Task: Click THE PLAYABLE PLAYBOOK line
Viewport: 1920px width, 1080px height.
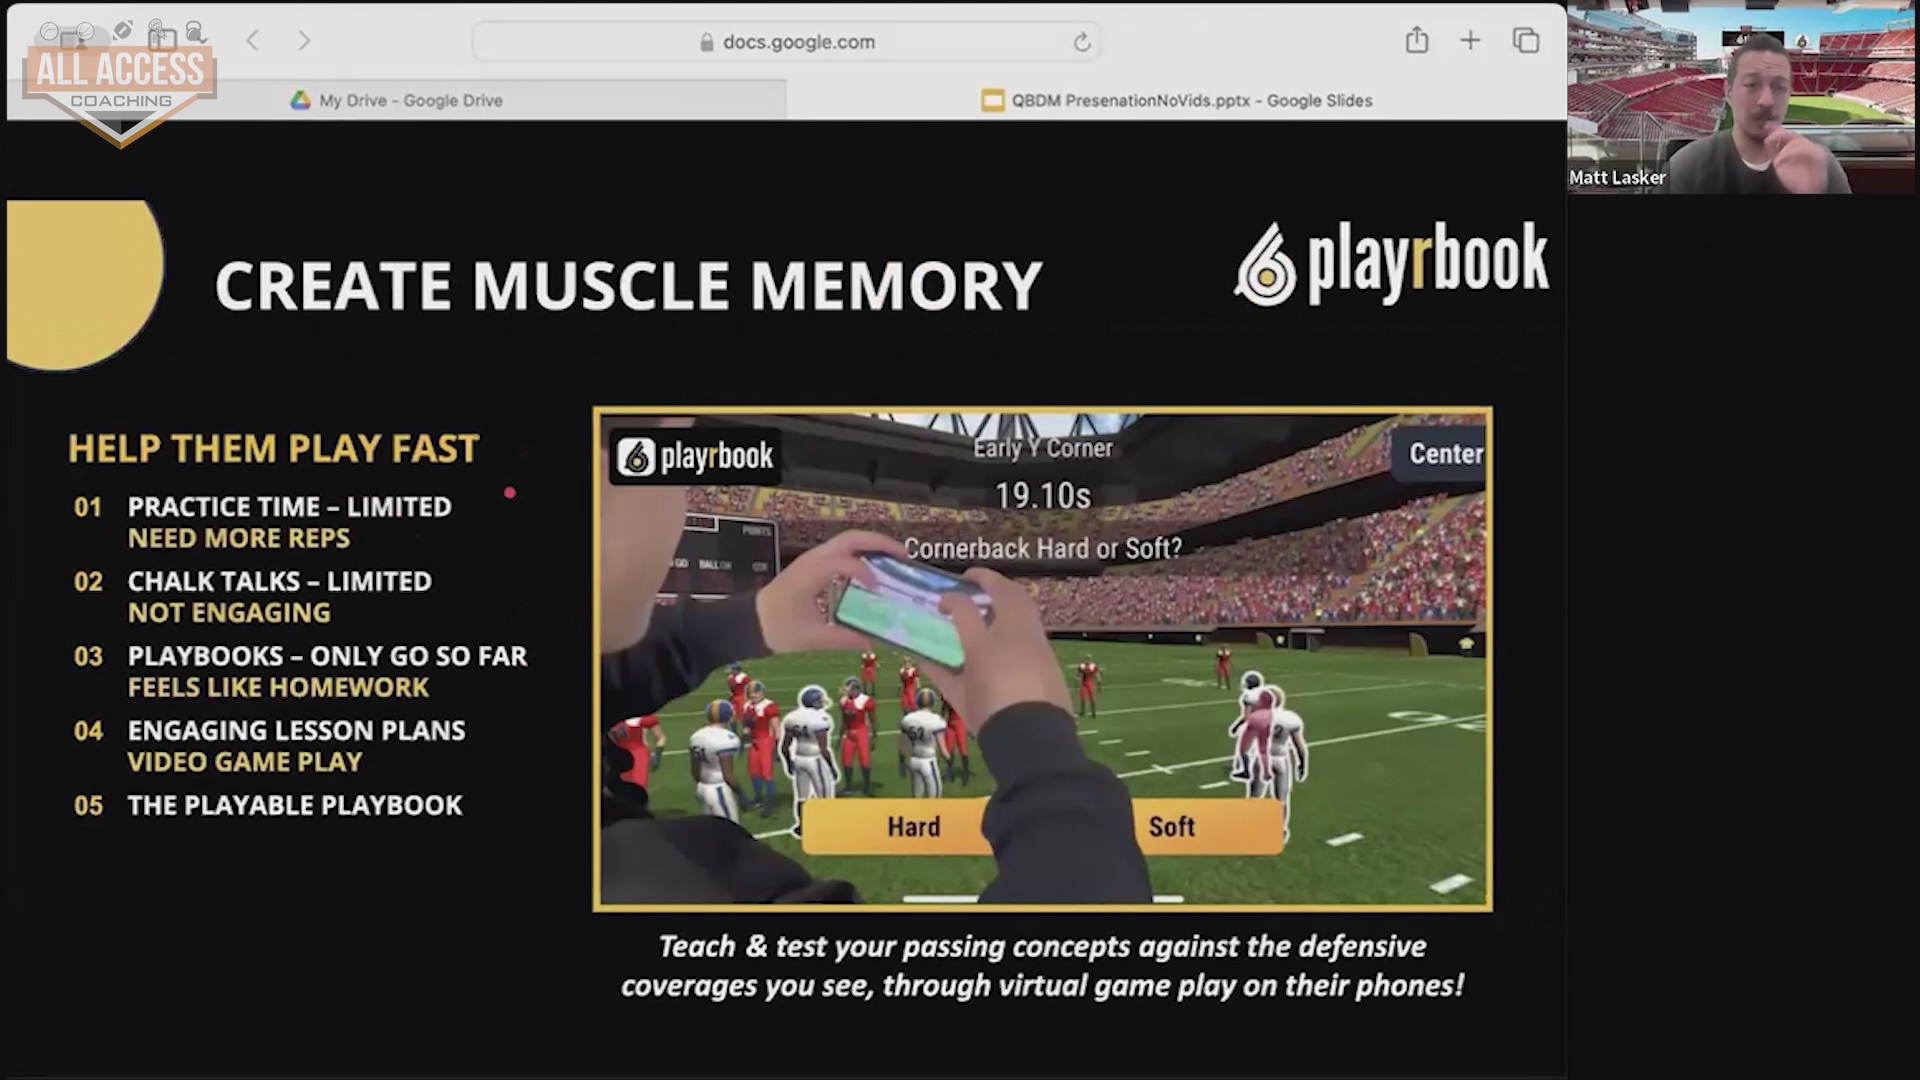Action: click(x=295, y=806)
